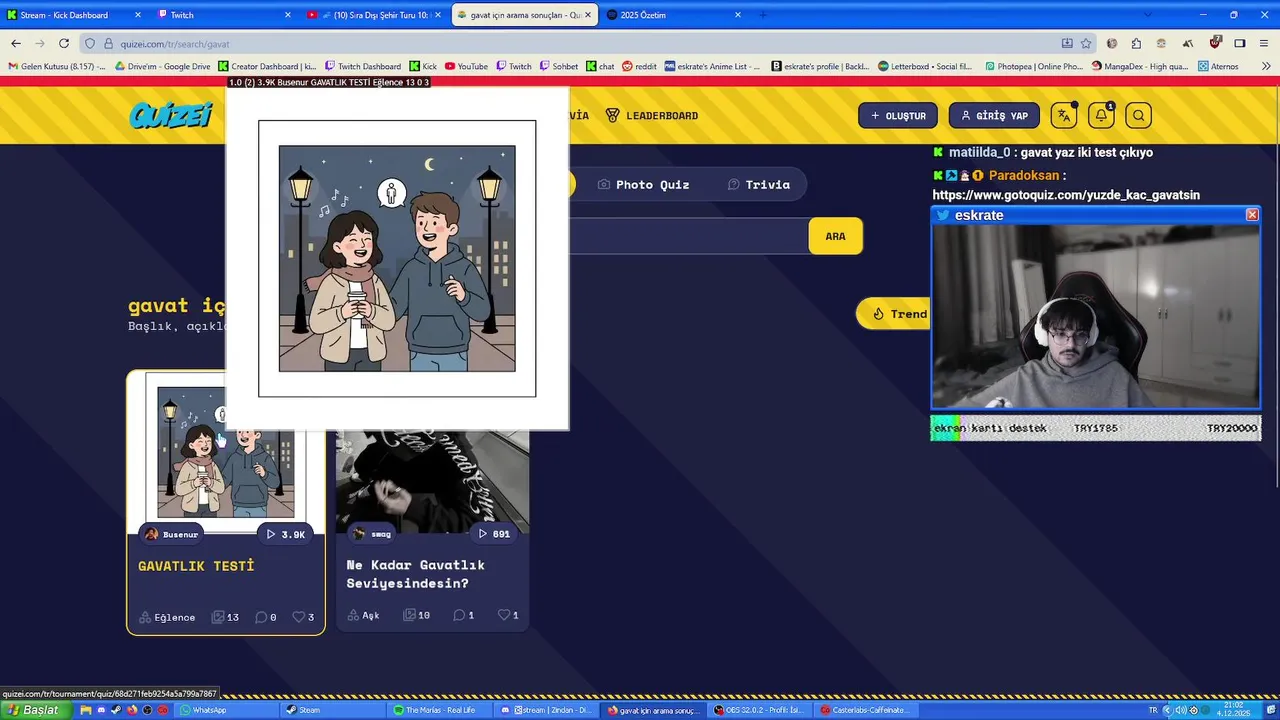Click the heart icon on GAVATLIK TESTİ card
This screenshot has width=1280, height=720.
[298, 617]
